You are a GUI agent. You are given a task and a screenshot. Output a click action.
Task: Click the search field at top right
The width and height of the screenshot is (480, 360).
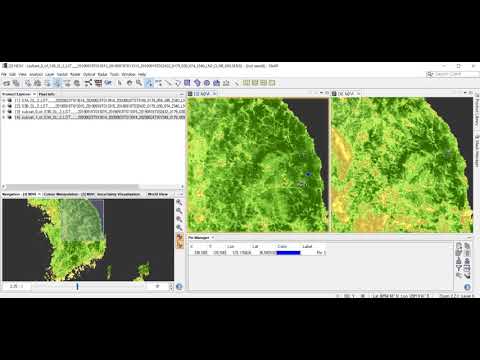[452, 74]
